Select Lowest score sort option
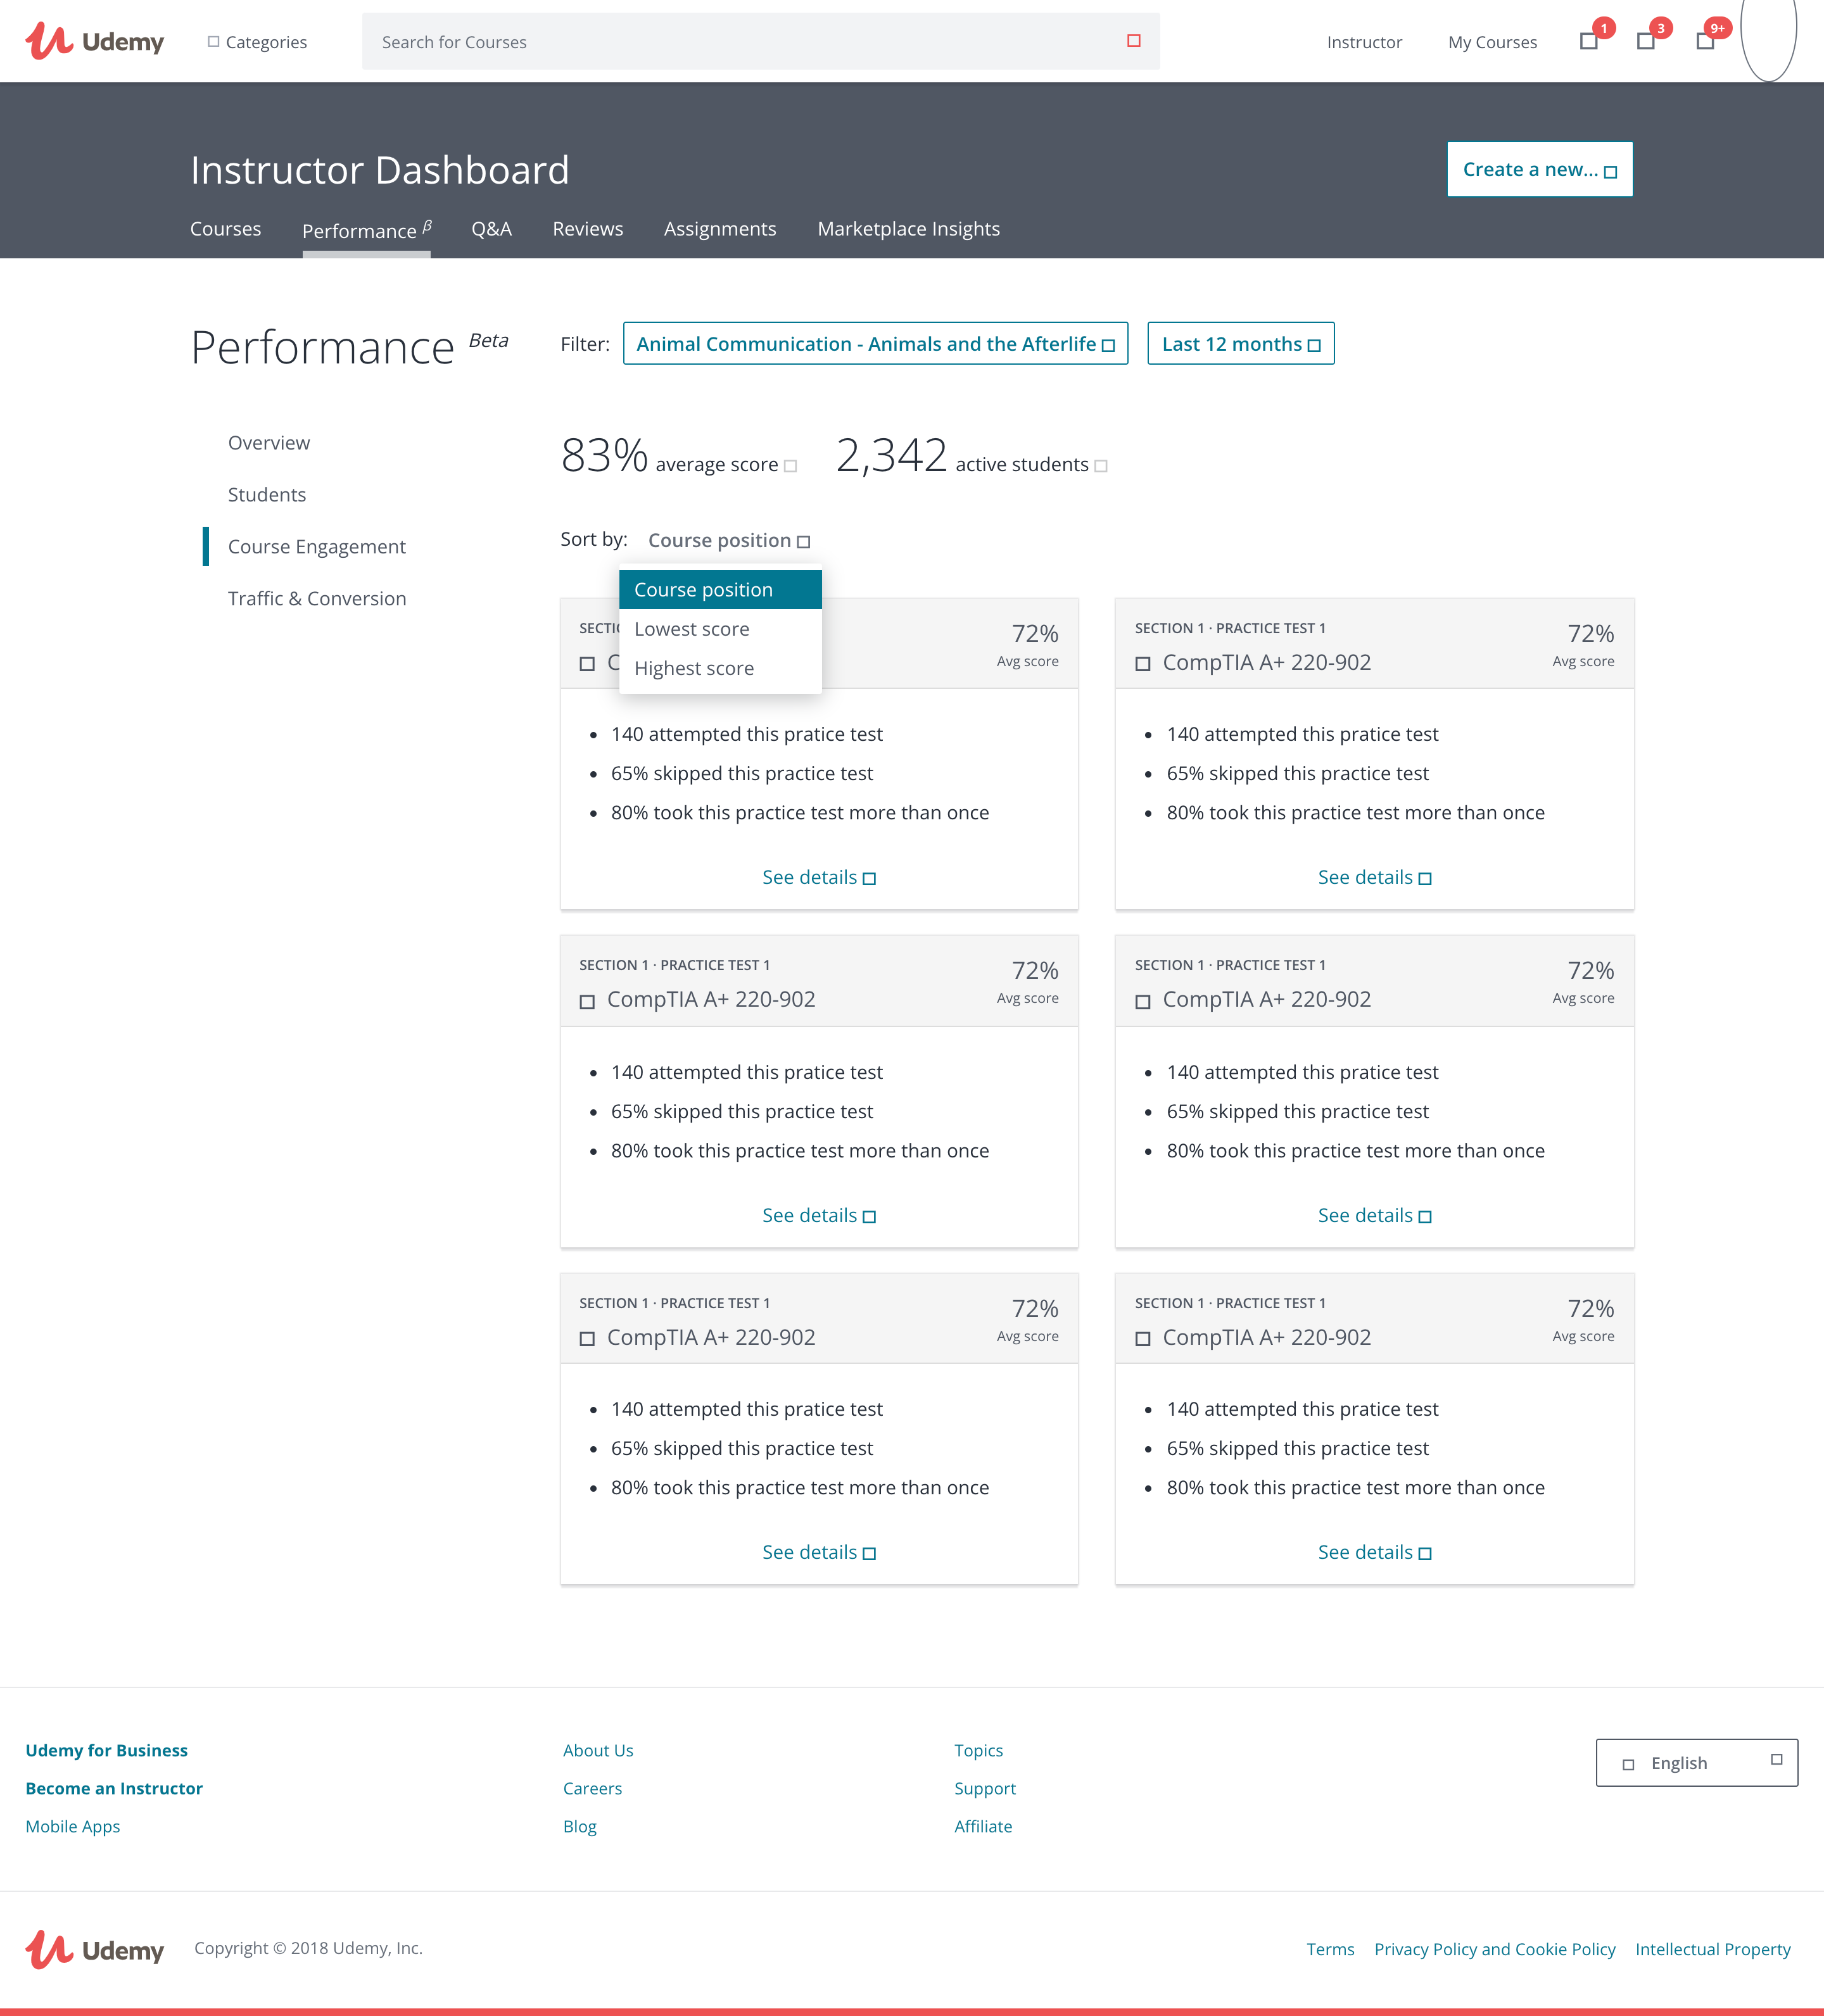1824x2016 pixels. (x=720, y=629)
